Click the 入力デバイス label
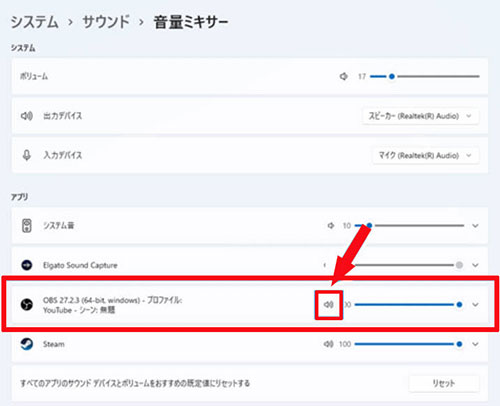This screenshot has height=406, width=500. pos(63,155)
